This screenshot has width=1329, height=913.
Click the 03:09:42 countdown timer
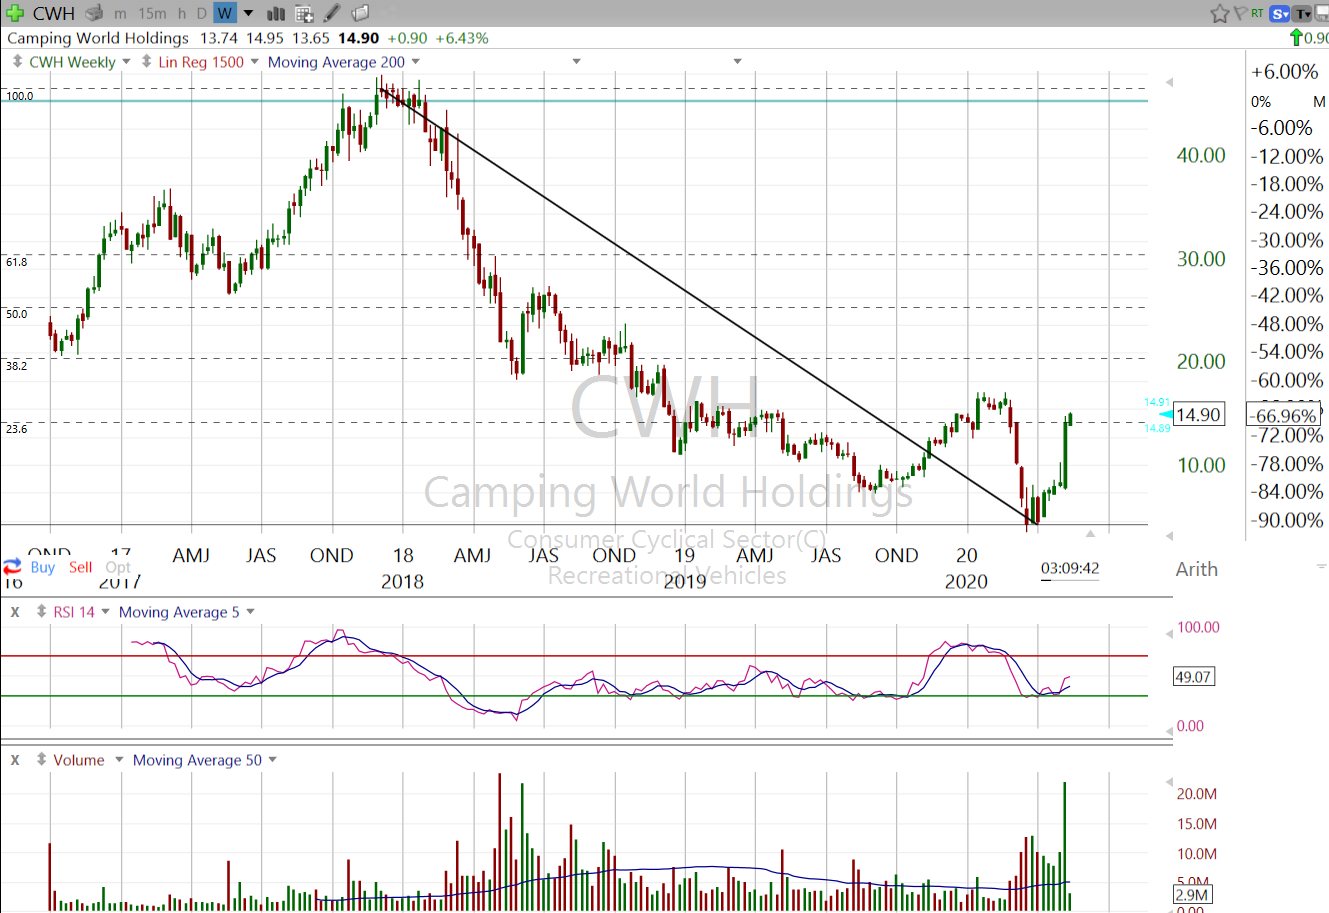coord(1070,568)
